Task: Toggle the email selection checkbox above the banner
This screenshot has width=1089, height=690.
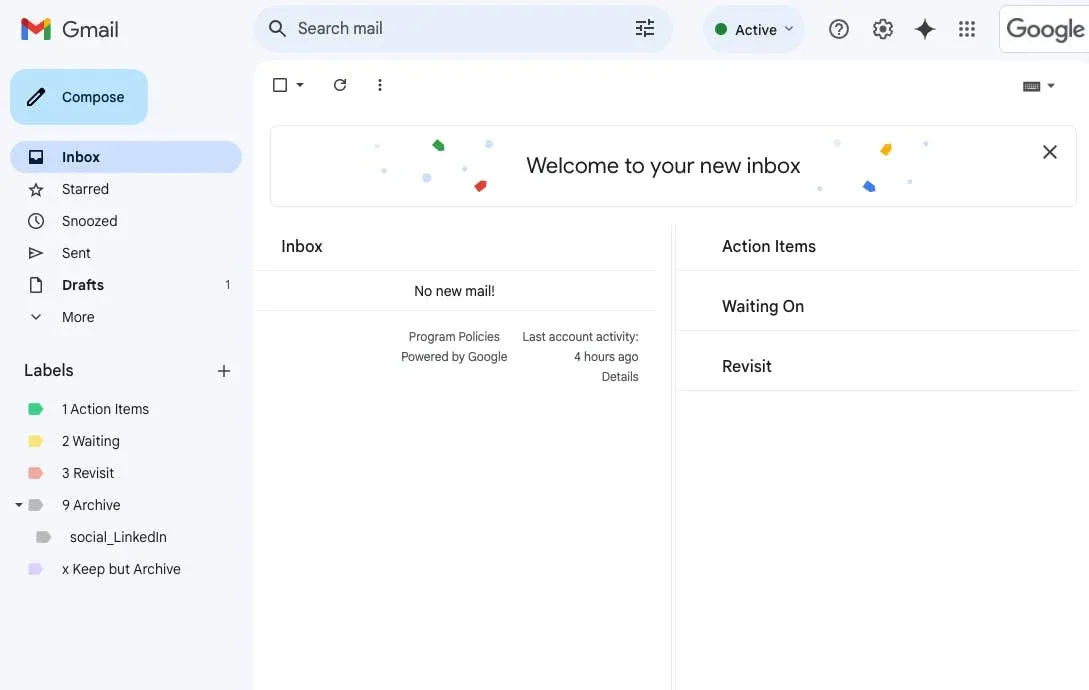Action: 278,85
